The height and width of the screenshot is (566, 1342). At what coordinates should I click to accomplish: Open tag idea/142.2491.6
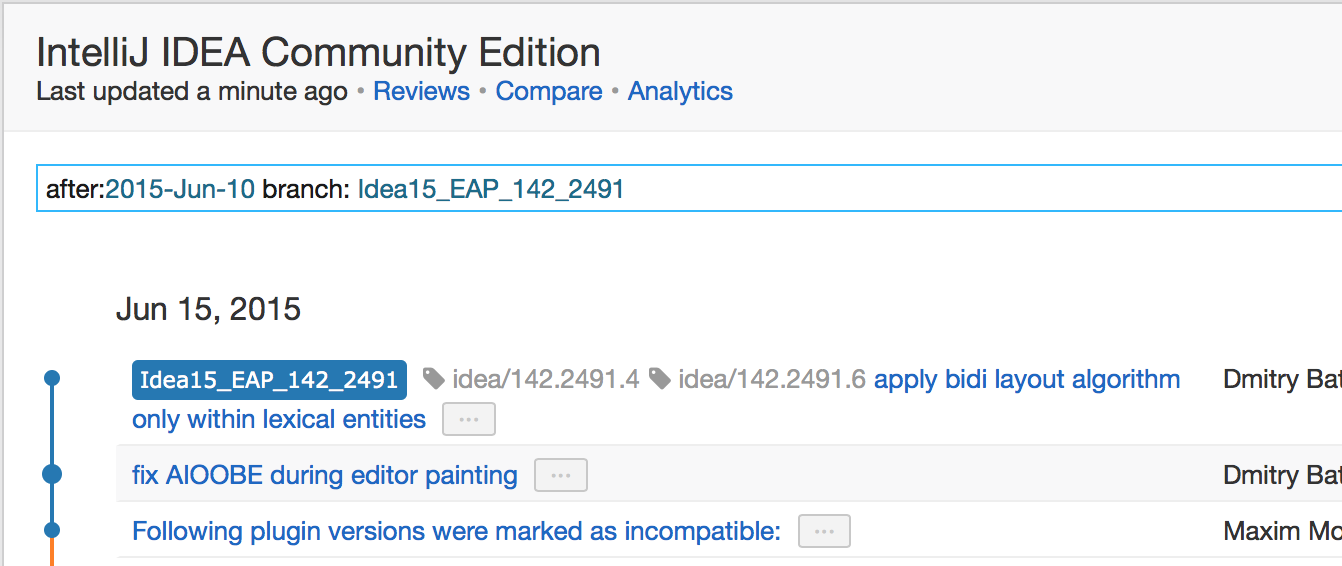(x=771, y=379)
